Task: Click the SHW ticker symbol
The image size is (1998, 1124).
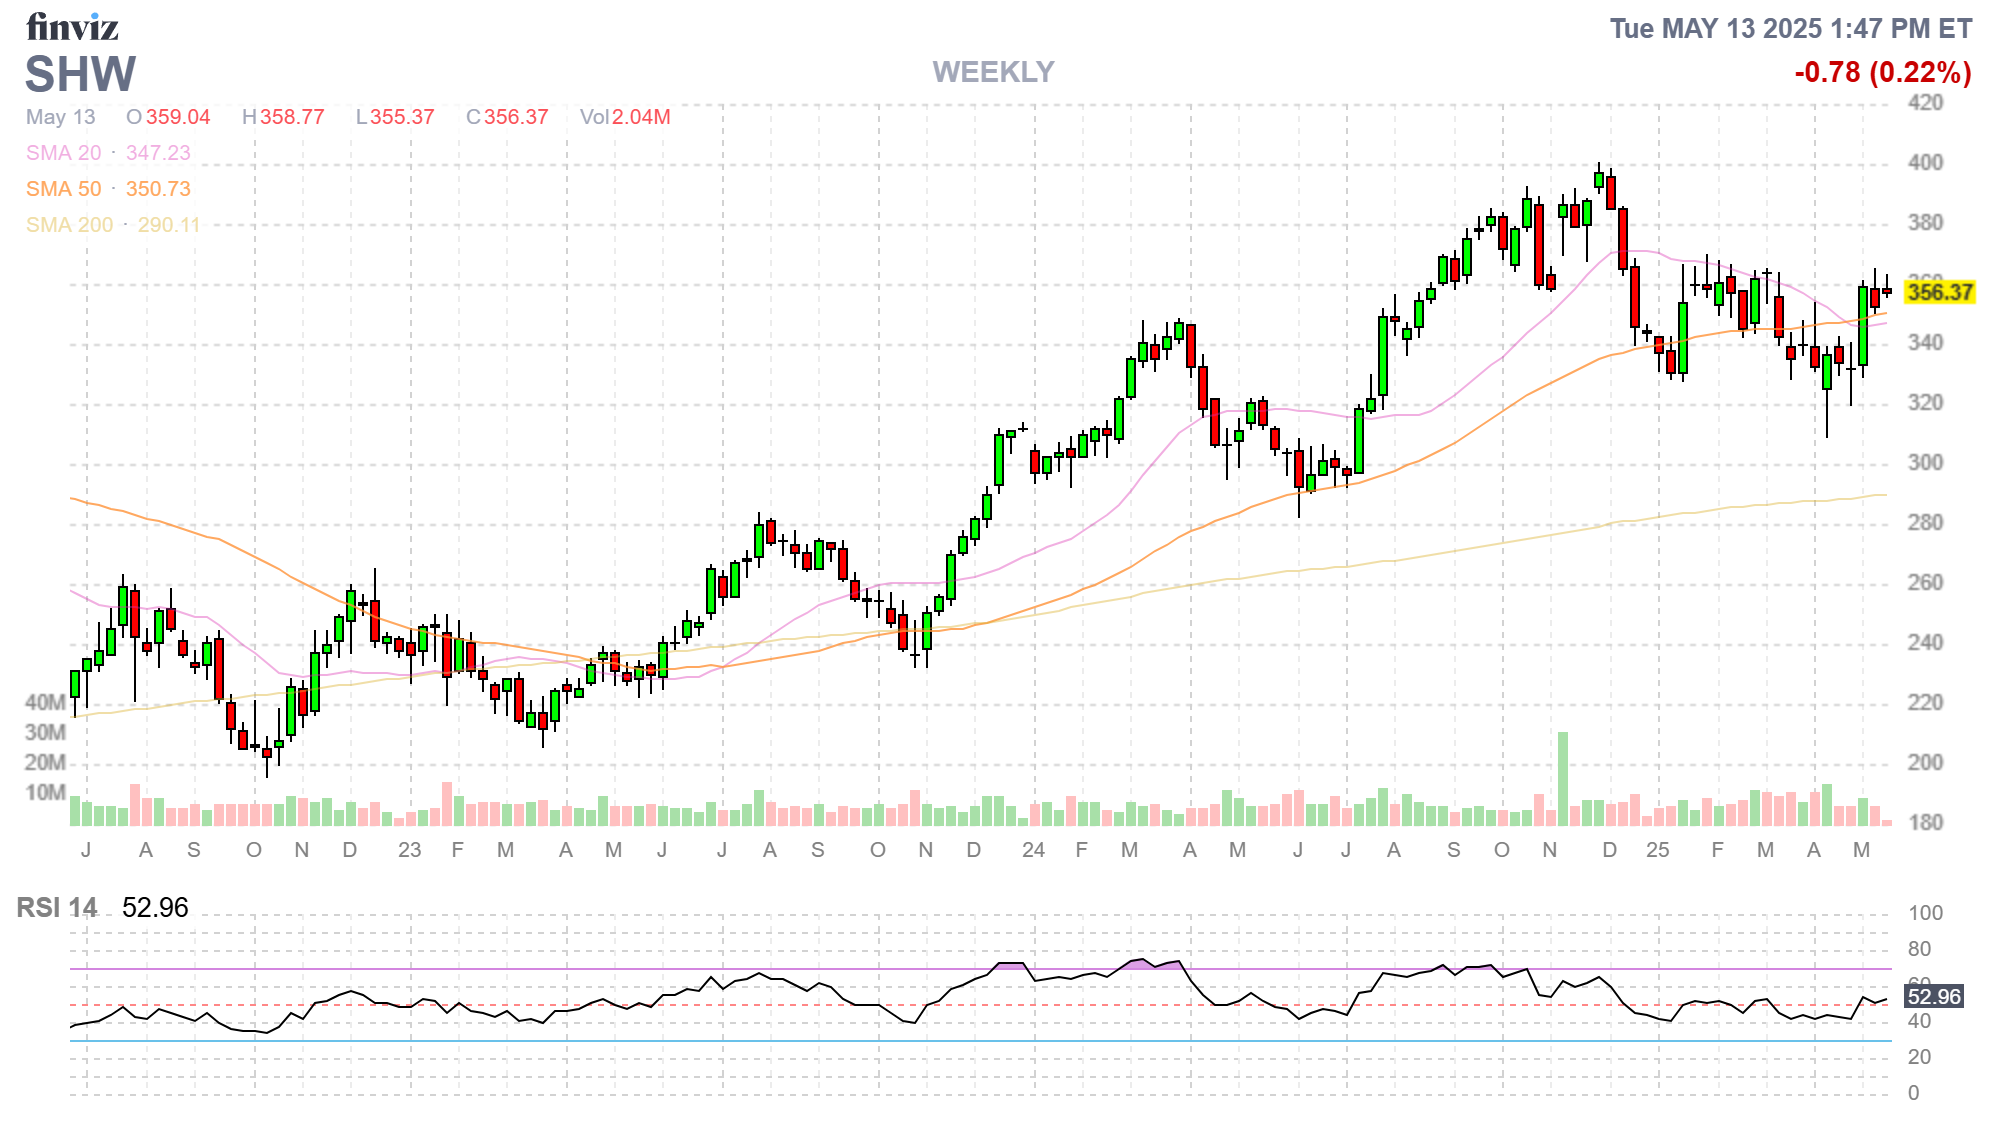Action: tap(80, 74)
